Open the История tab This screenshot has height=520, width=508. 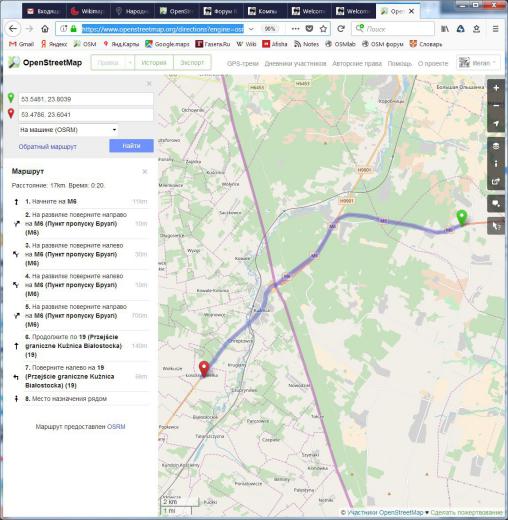point(154,63)
